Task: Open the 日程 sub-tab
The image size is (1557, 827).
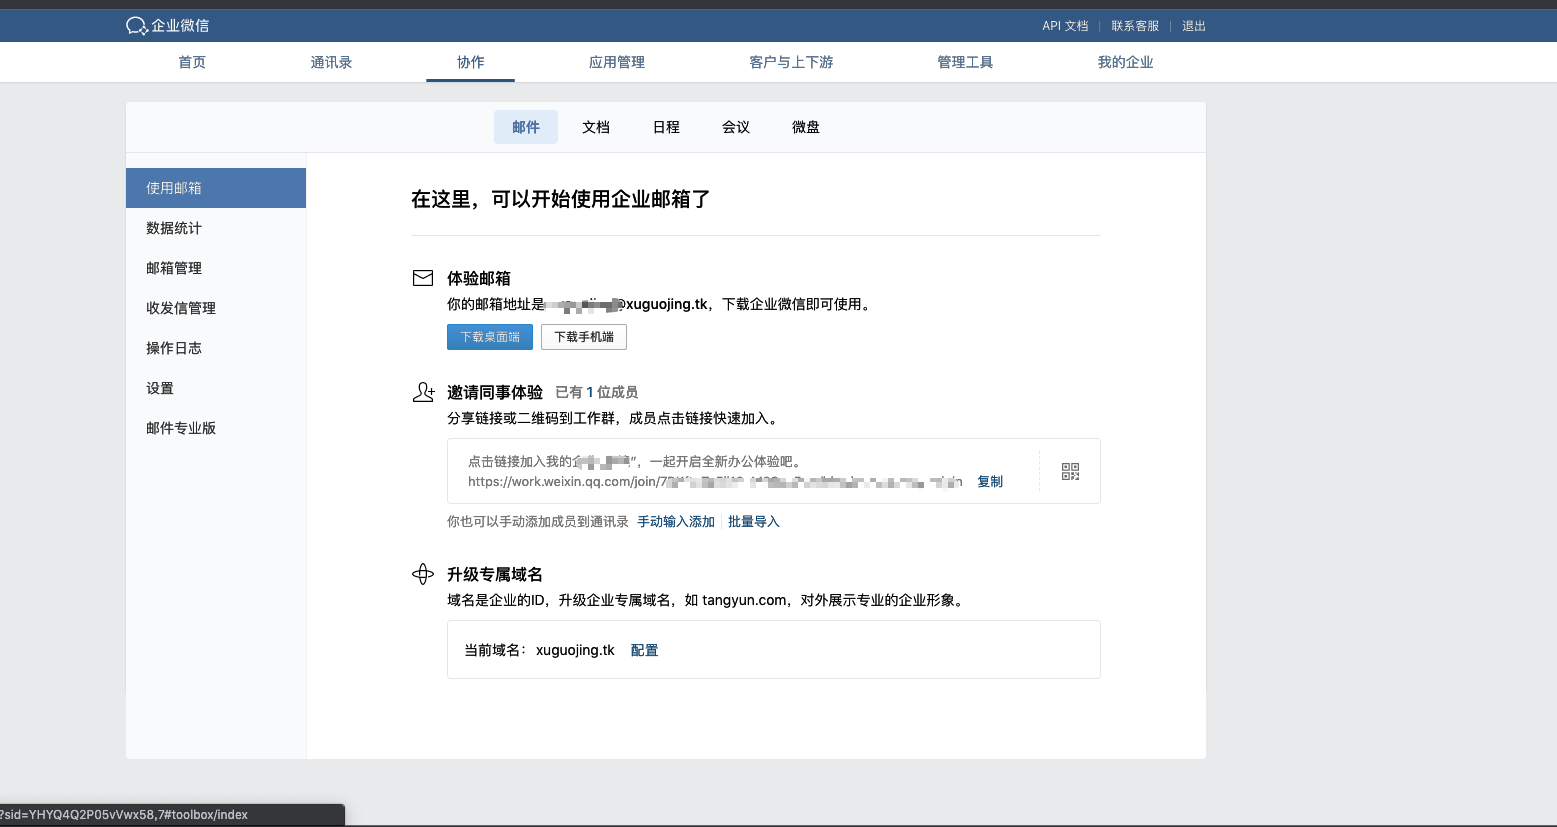Action: (666, 127)
